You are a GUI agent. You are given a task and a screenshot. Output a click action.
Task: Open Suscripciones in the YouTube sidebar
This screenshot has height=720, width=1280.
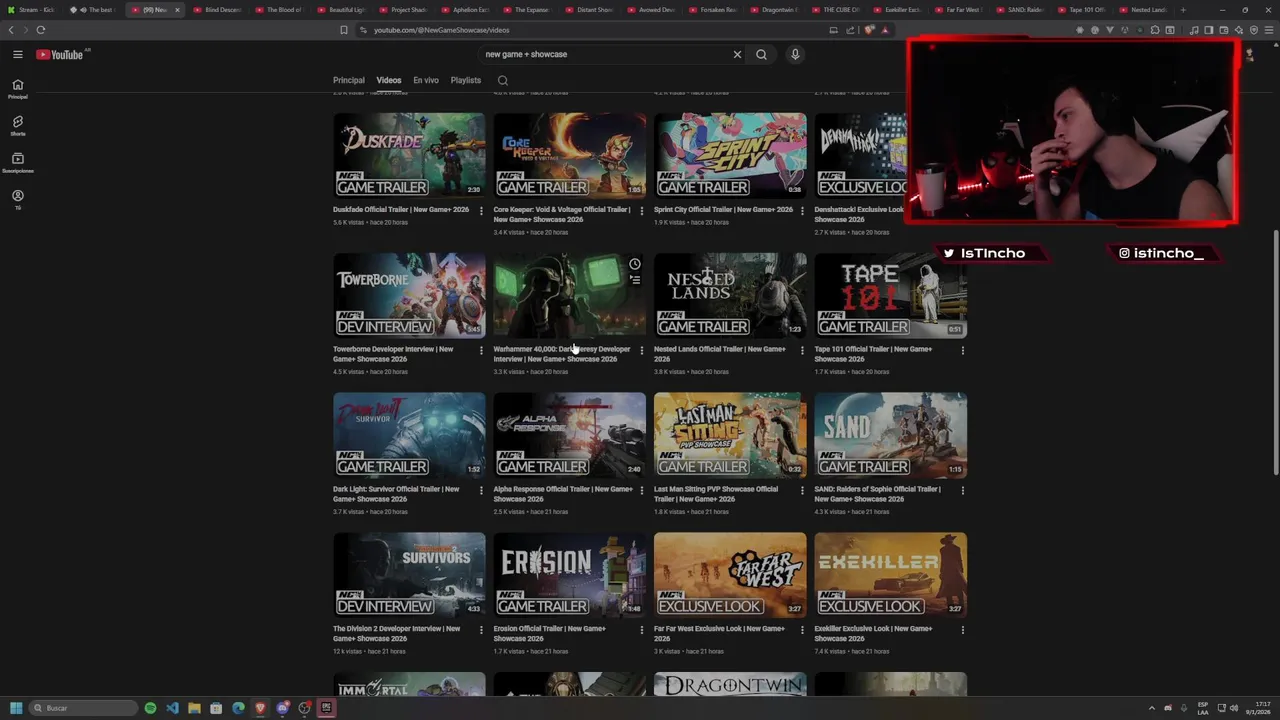pos(17,163)
